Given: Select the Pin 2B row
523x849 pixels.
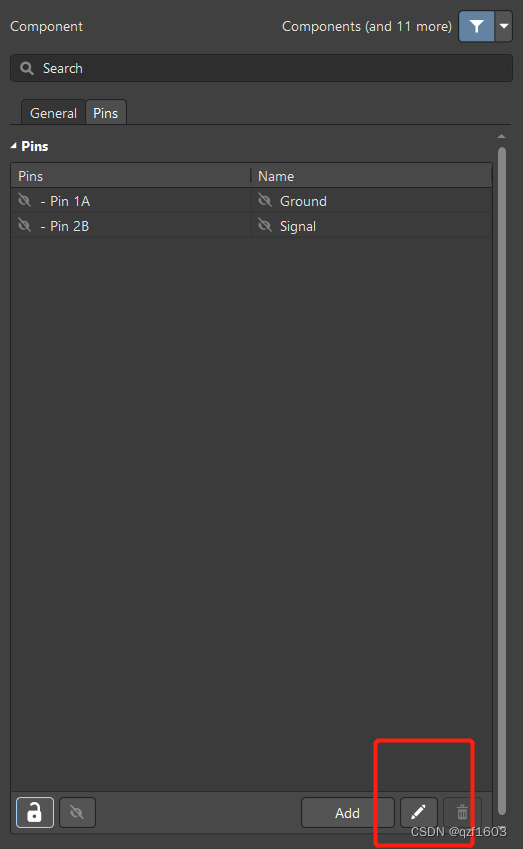Looking at the screenshot, I should [x=251, y=226].
